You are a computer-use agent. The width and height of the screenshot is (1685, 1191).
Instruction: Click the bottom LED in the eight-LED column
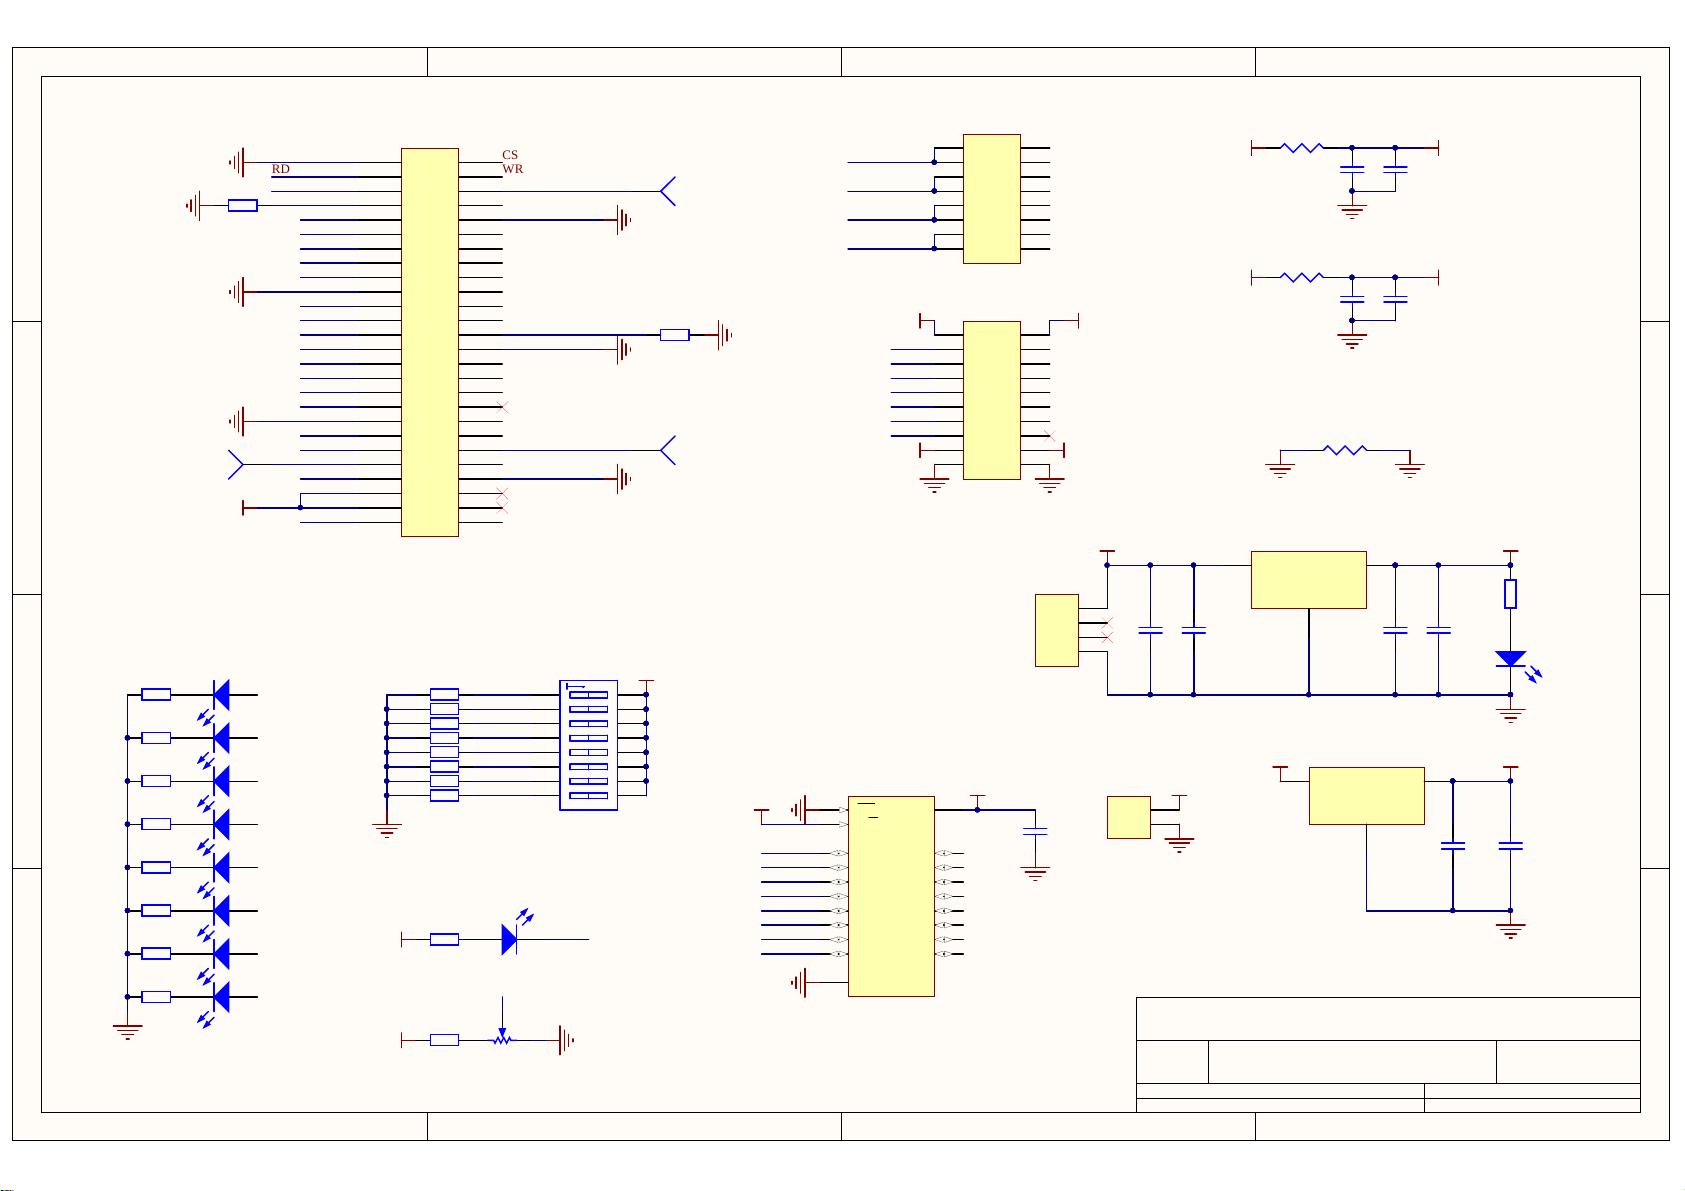(x=222, y=997)
